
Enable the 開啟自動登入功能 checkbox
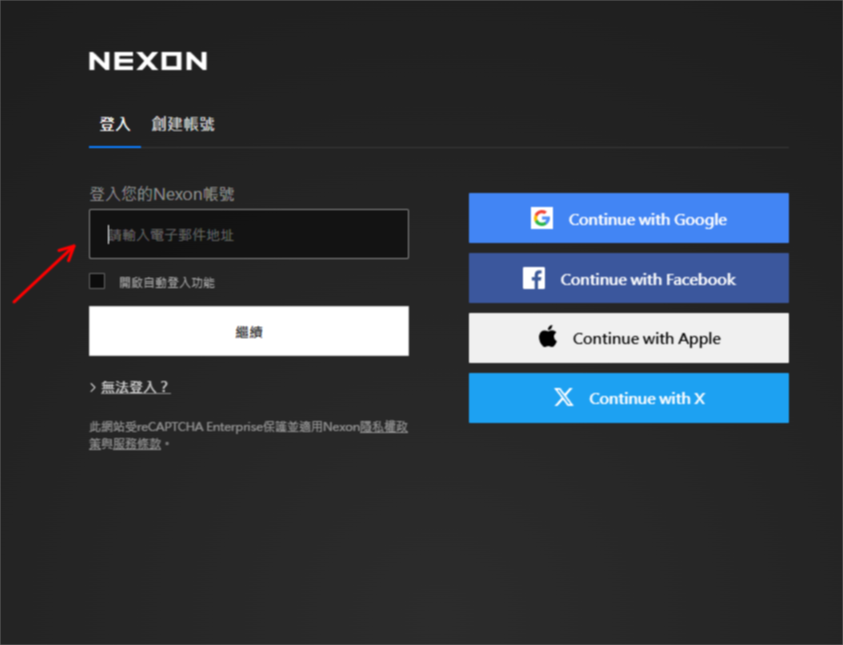97,281
